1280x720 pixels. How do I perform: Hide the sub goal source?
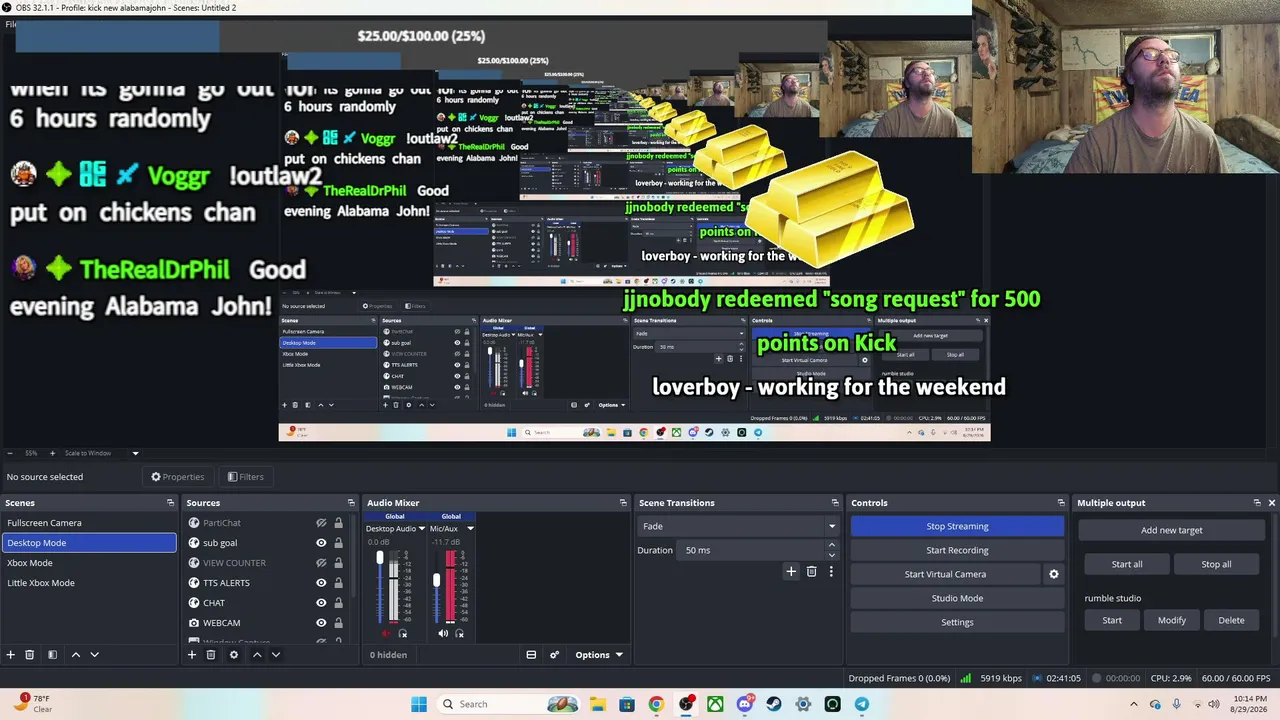[321, 543]
